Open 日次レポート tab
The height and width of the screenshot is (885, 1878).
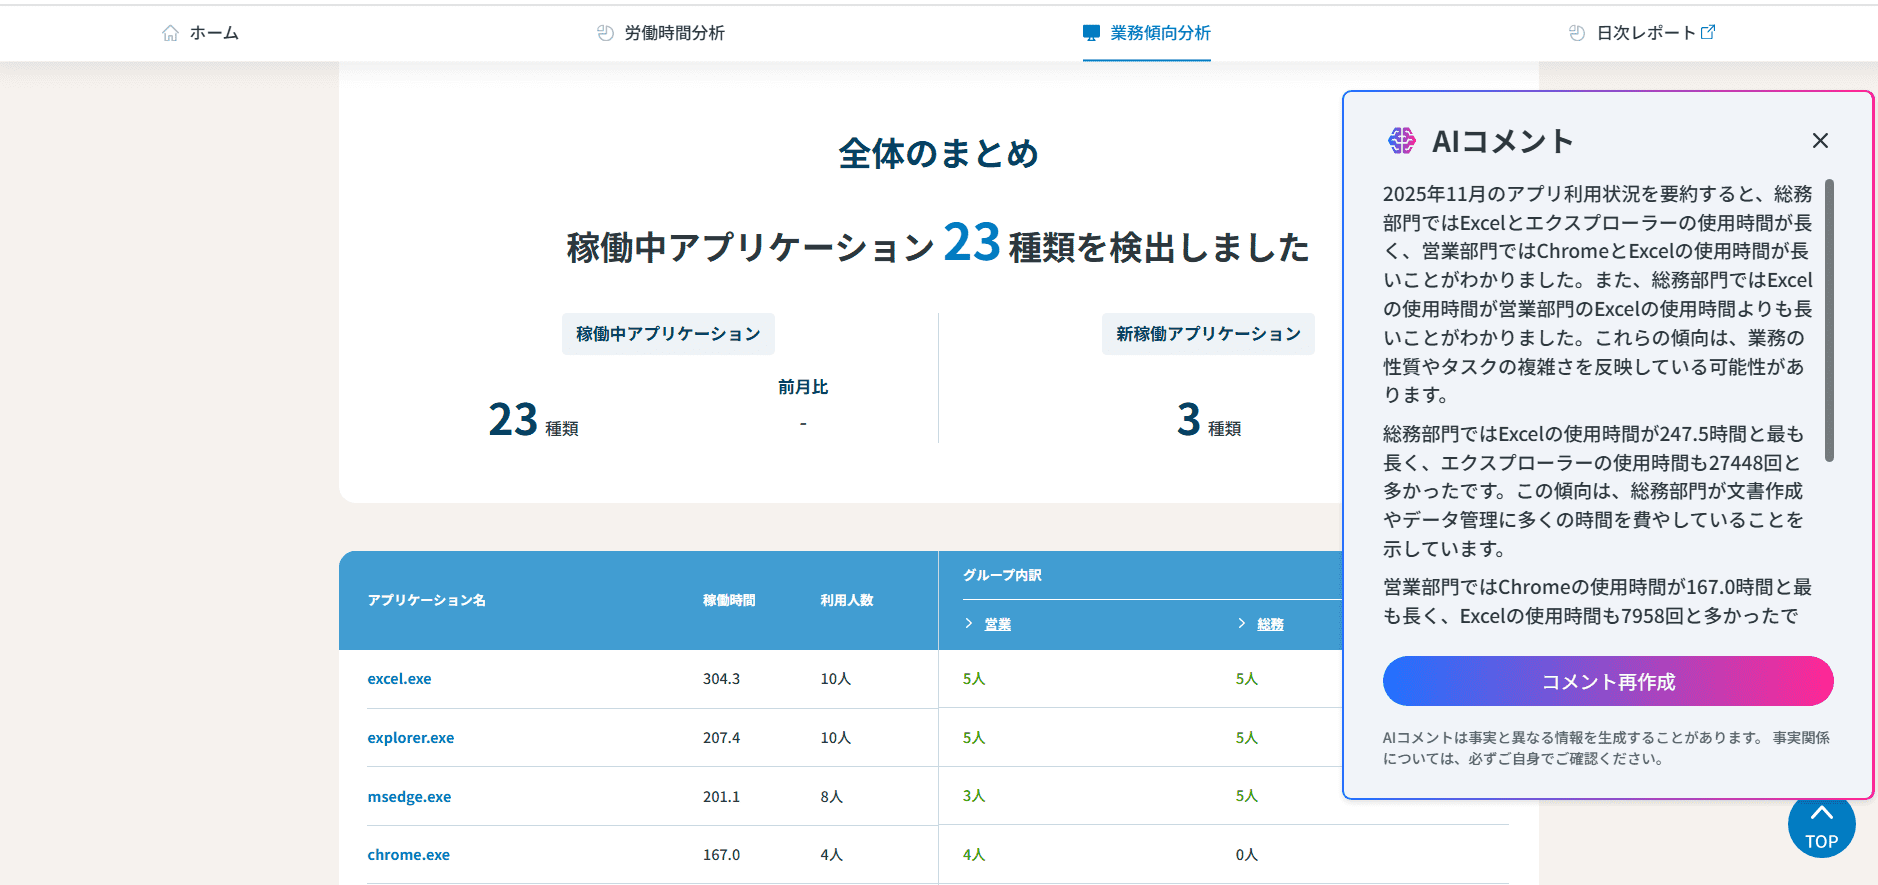(1645, 33)
